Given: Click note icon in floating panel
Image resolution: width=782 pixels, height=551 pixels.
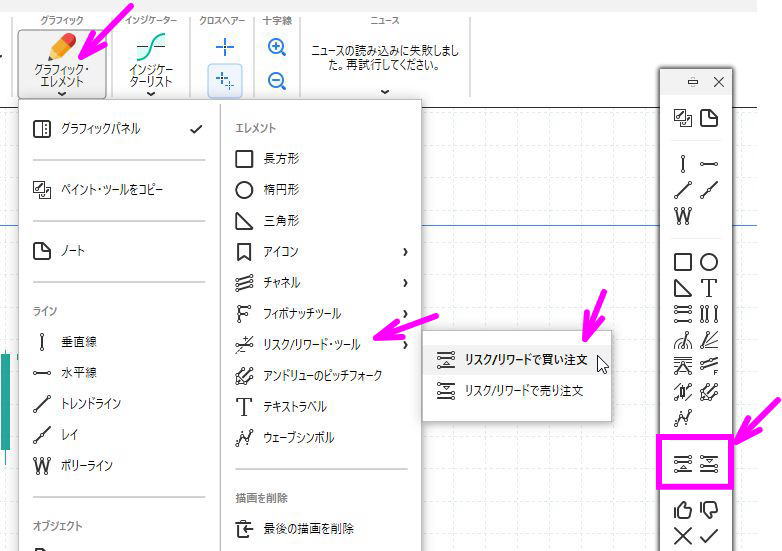Looking at the screenshot, I should click(709, 119).
